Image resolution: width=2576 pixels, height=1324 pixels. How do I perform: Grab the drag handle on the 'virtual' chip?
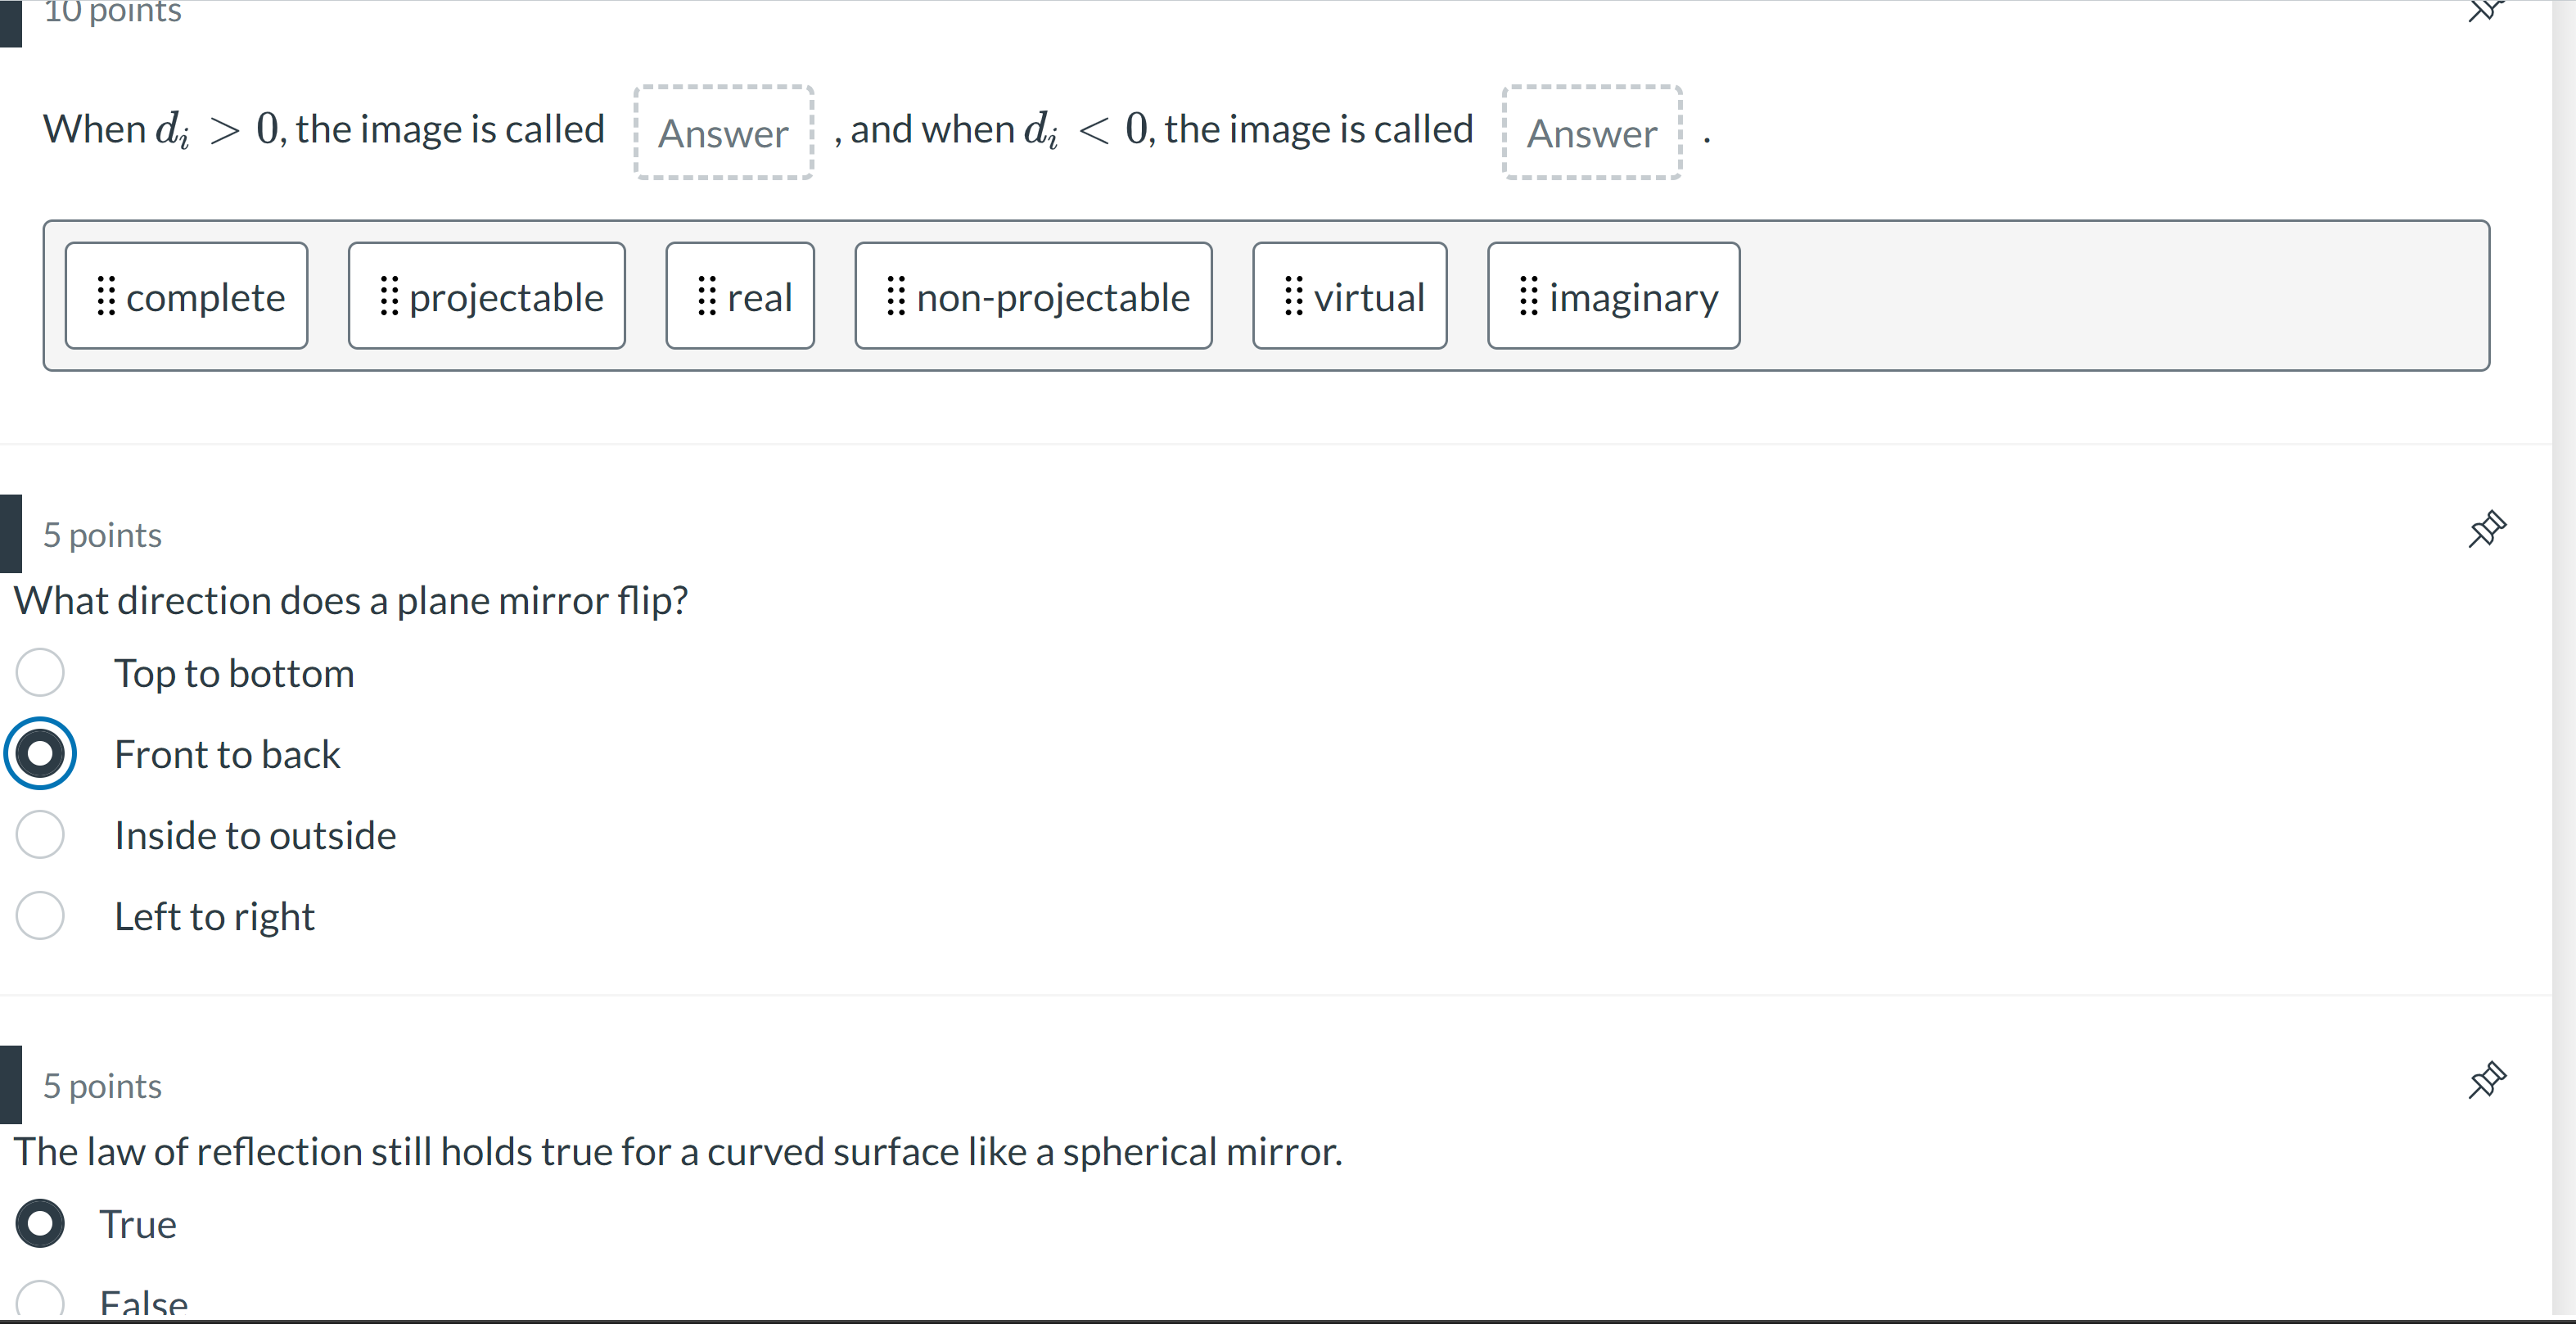[1293, 296]
